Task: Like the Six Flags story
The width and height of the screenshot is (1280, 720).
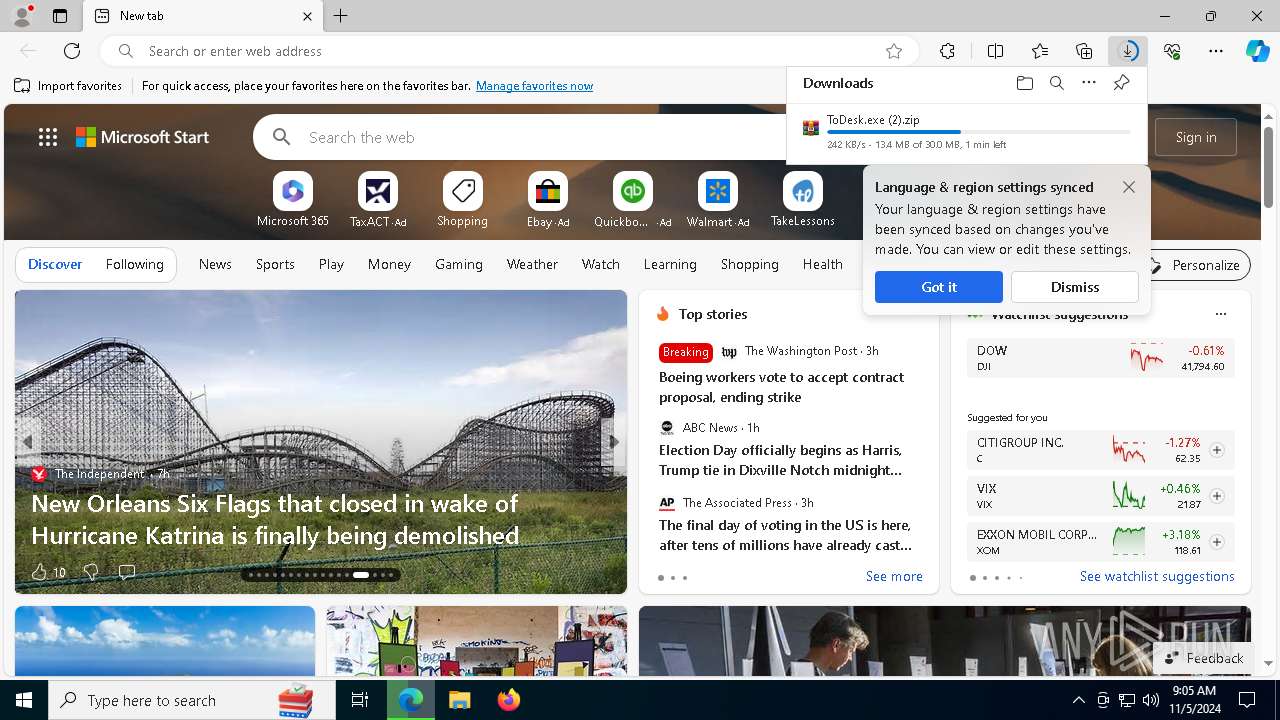Action: 39,572
